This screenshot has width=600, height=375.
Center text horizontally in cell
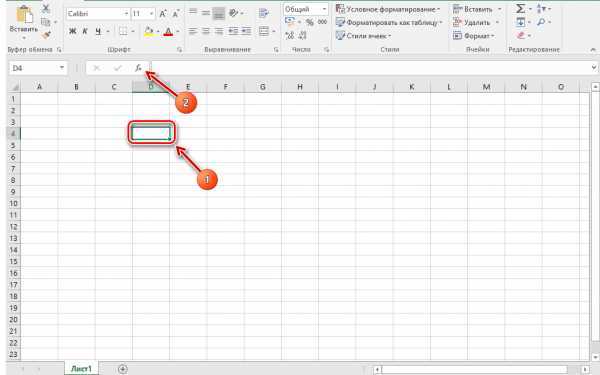[206, 31]
